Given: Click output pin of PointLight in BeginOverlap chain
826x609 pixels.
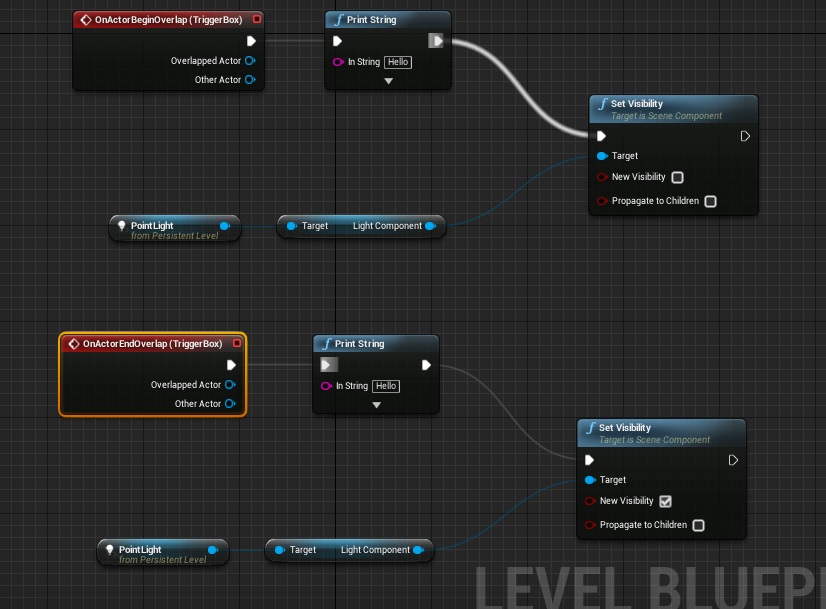Looking at the screenshot, I should point(225,226).
